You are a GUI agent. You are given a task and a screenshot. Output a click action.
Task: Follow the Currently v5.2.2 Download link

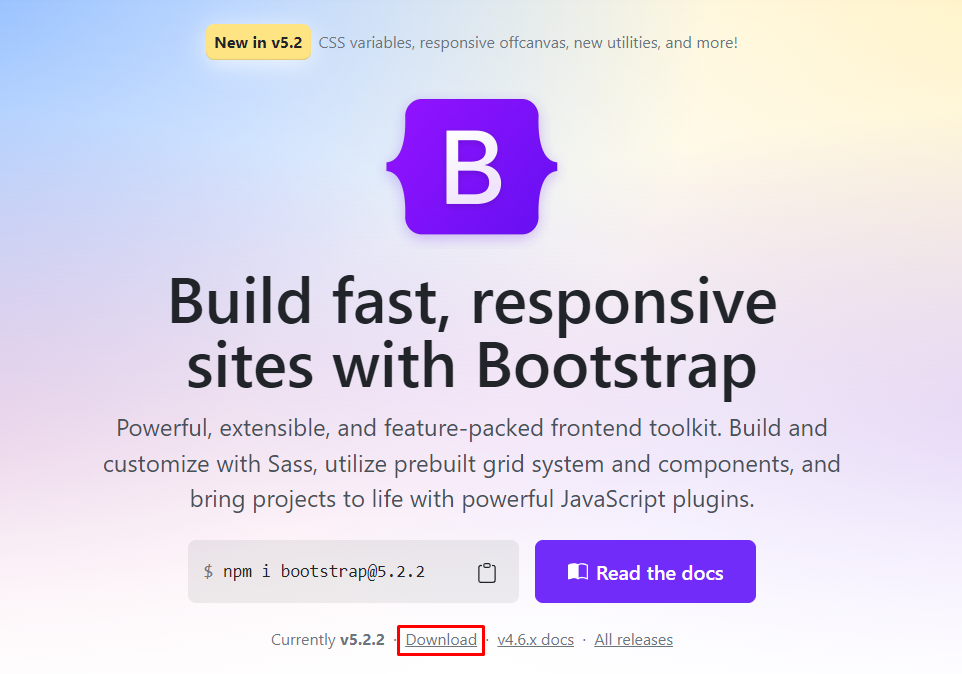[x=440, y=639]
